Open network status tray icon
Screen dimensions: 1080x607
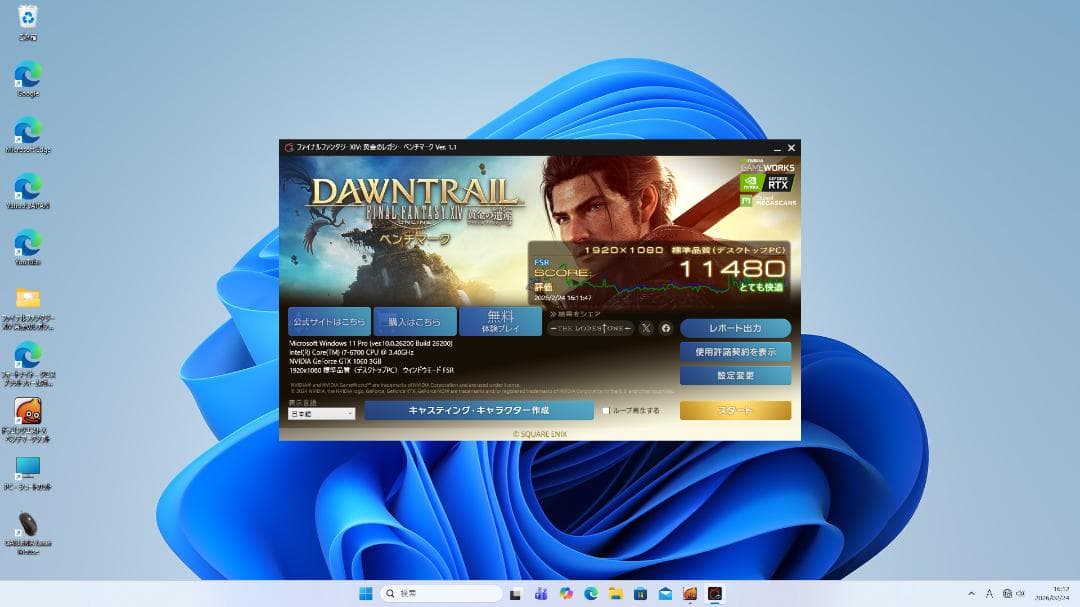(1007, 593)
